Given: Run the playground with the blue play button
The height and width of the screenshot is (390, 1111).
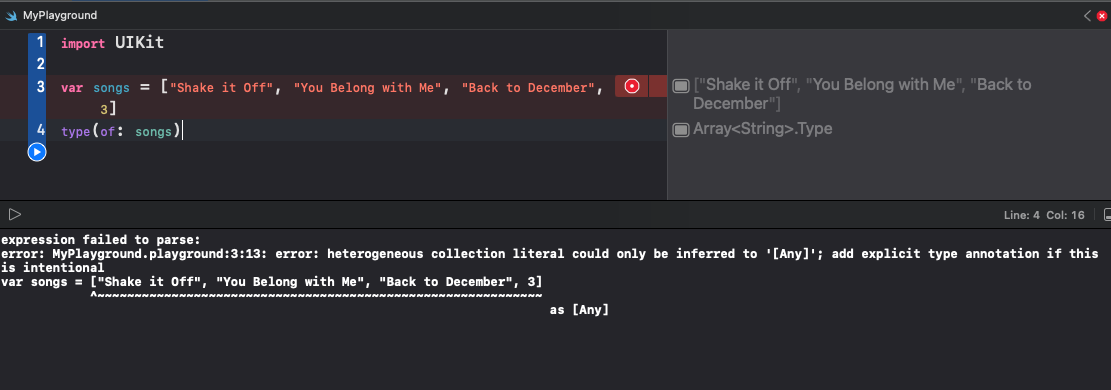Looking at the screenshot, I should pyautogui.click(x=37, y=152).
